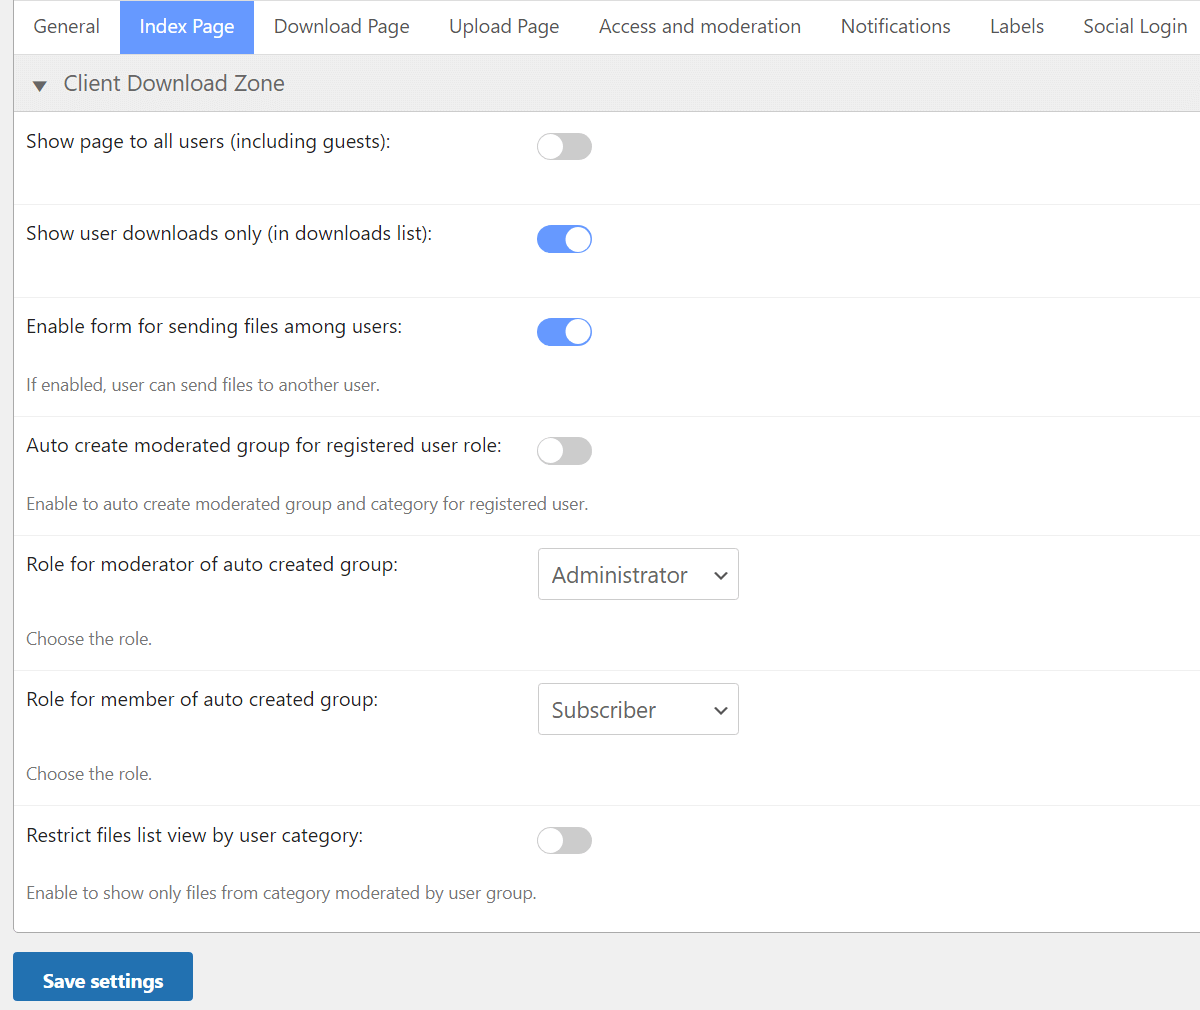
Task: Click the 'Role for moderator of auto created group' label
Action: pos(212,565)
